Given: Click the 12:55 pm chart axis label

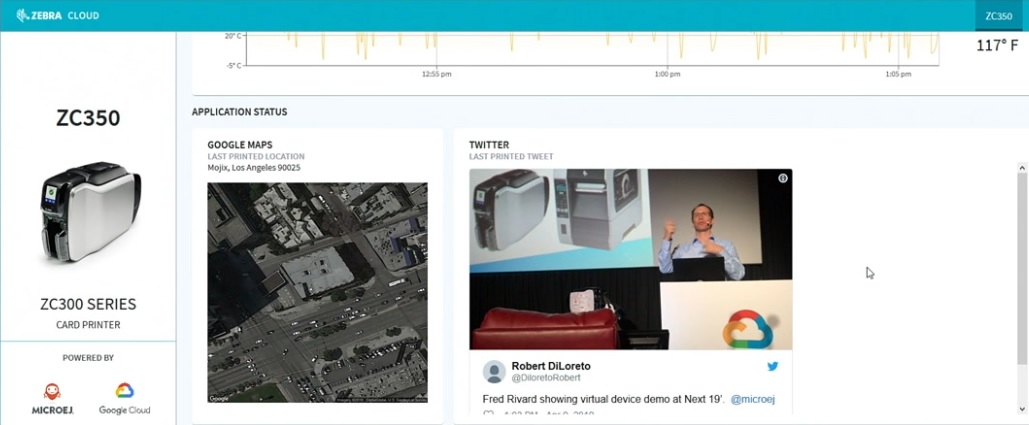Looking at the screenshot, I should click(436, 74).
